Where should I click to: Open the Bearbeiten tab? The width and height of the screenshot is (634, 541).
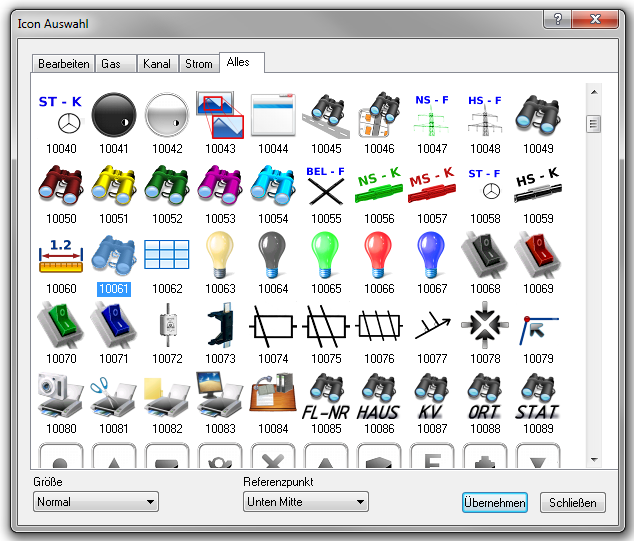click(x=63, y=64)
